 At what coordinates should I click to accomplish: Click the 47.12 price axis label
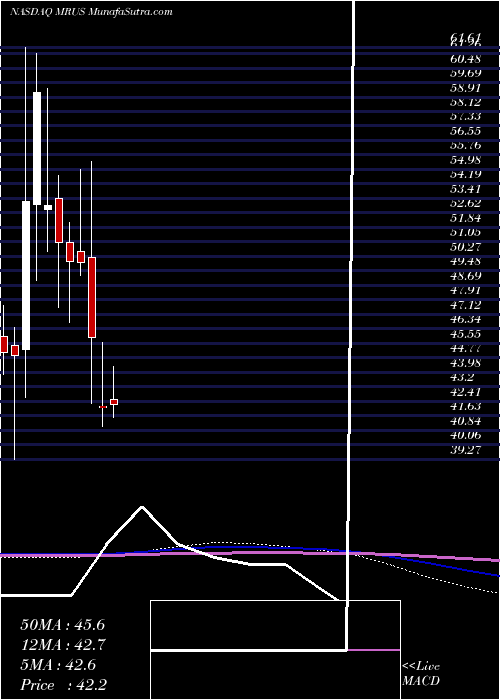click(465, 305)
